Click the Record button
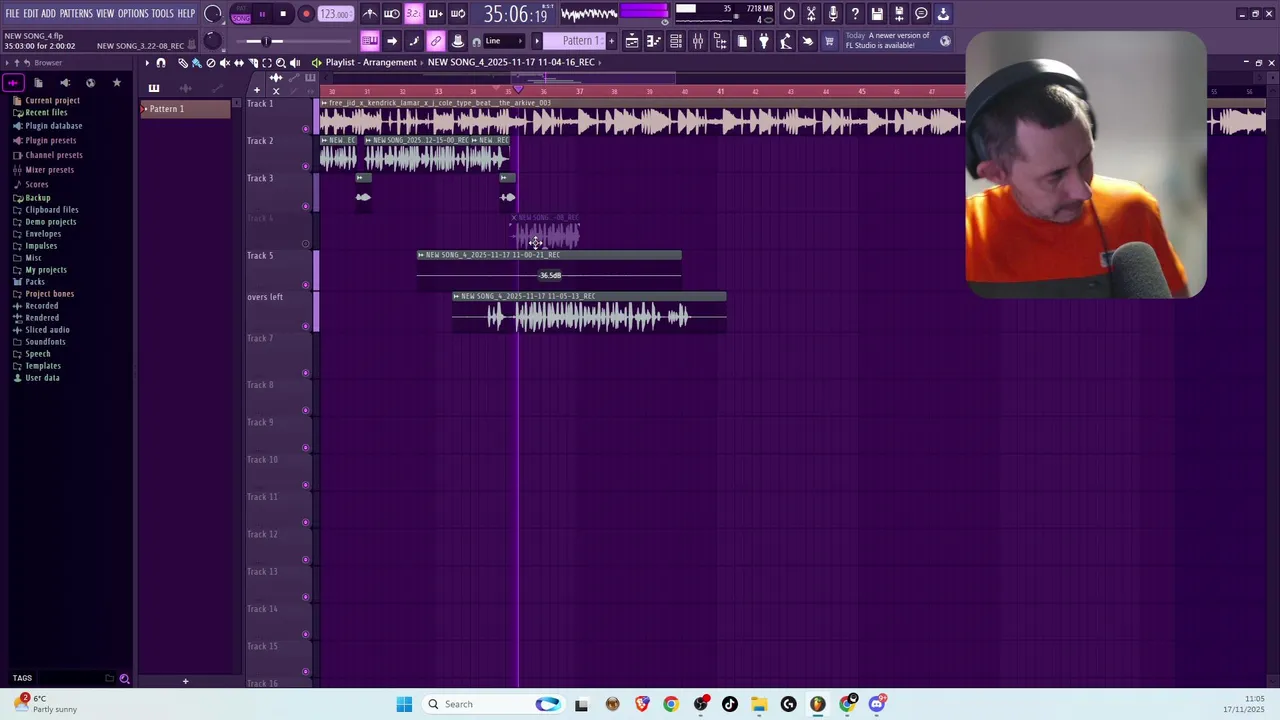1280x720 pixels. 306,14
